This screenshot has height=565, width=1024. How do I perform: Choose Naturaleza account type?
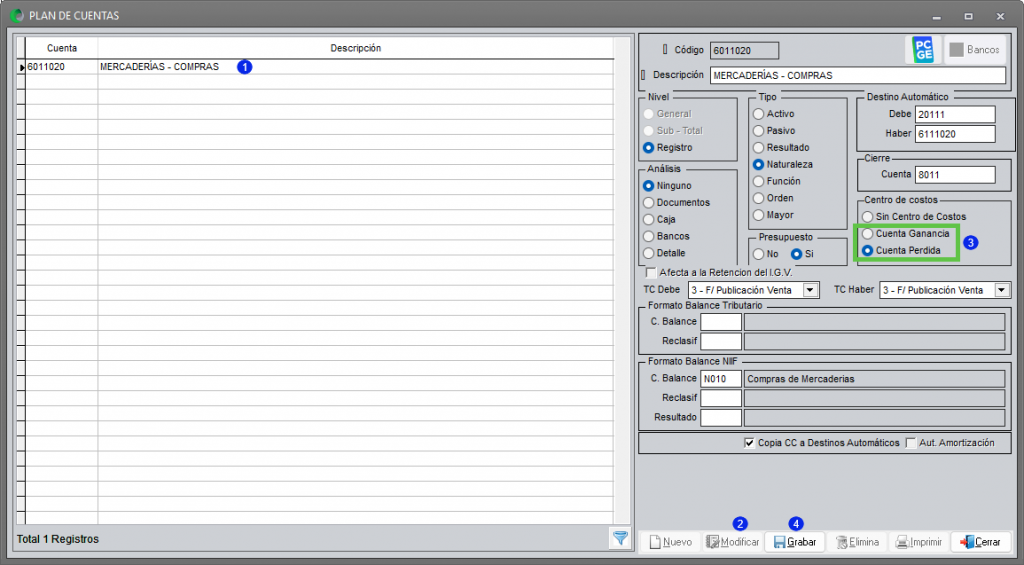(x=758, y=165)
